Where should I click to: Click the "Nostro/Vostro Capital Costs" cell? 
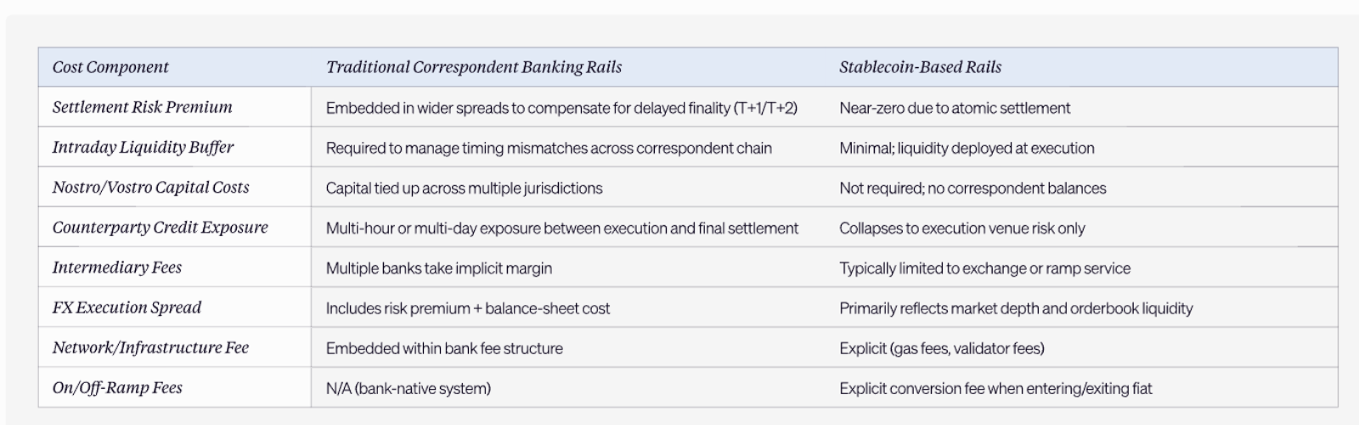click(150, 187)
